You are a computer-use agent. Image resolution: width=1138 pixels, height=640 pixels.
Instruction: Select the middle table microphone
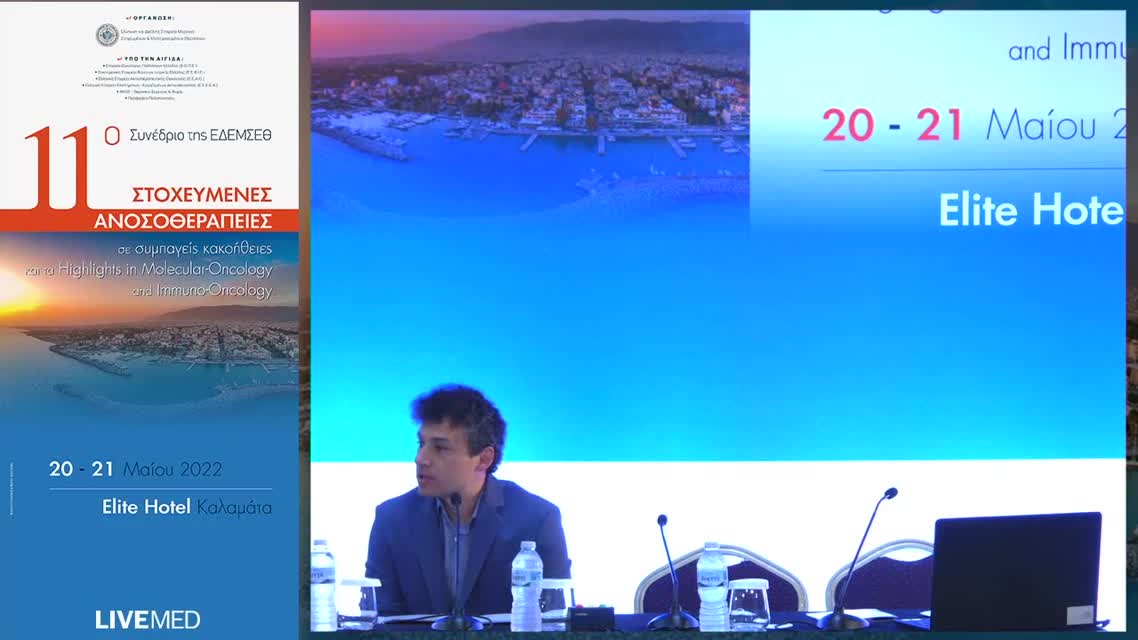(x=670, y=572)
